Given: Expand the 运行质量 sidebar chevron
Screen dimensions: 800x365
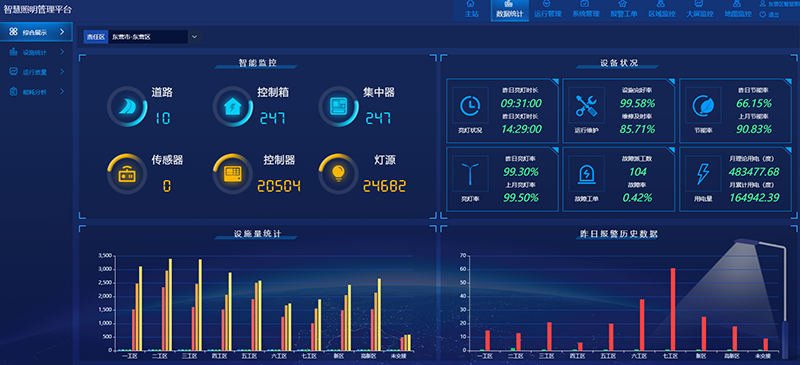Looking at the screenshot, I should tap(62, 72).
